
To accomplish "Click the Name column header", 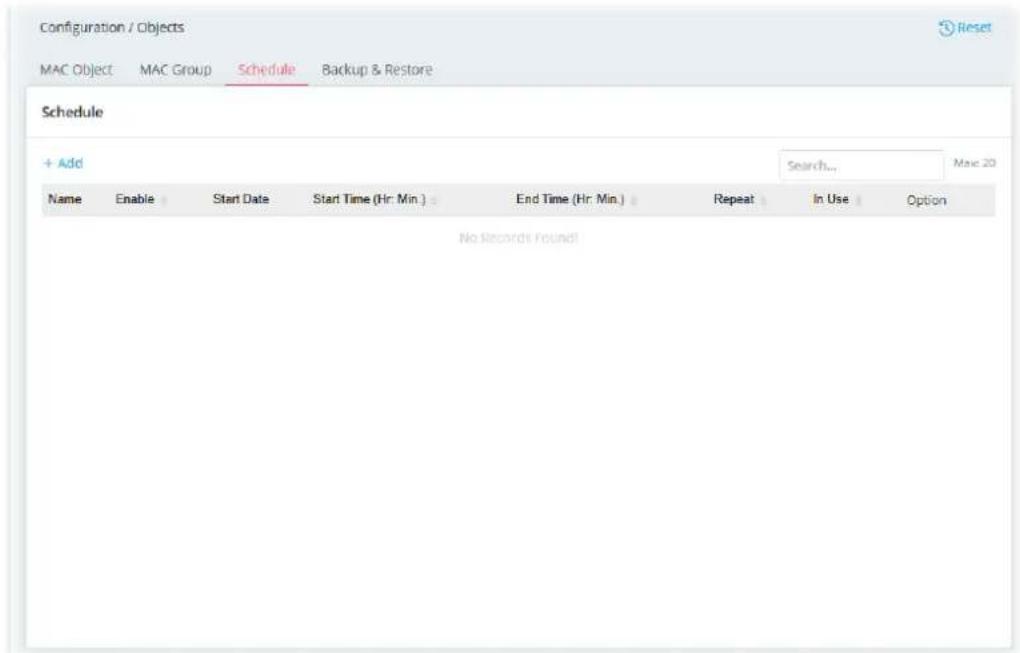I will tap(65, 199).
